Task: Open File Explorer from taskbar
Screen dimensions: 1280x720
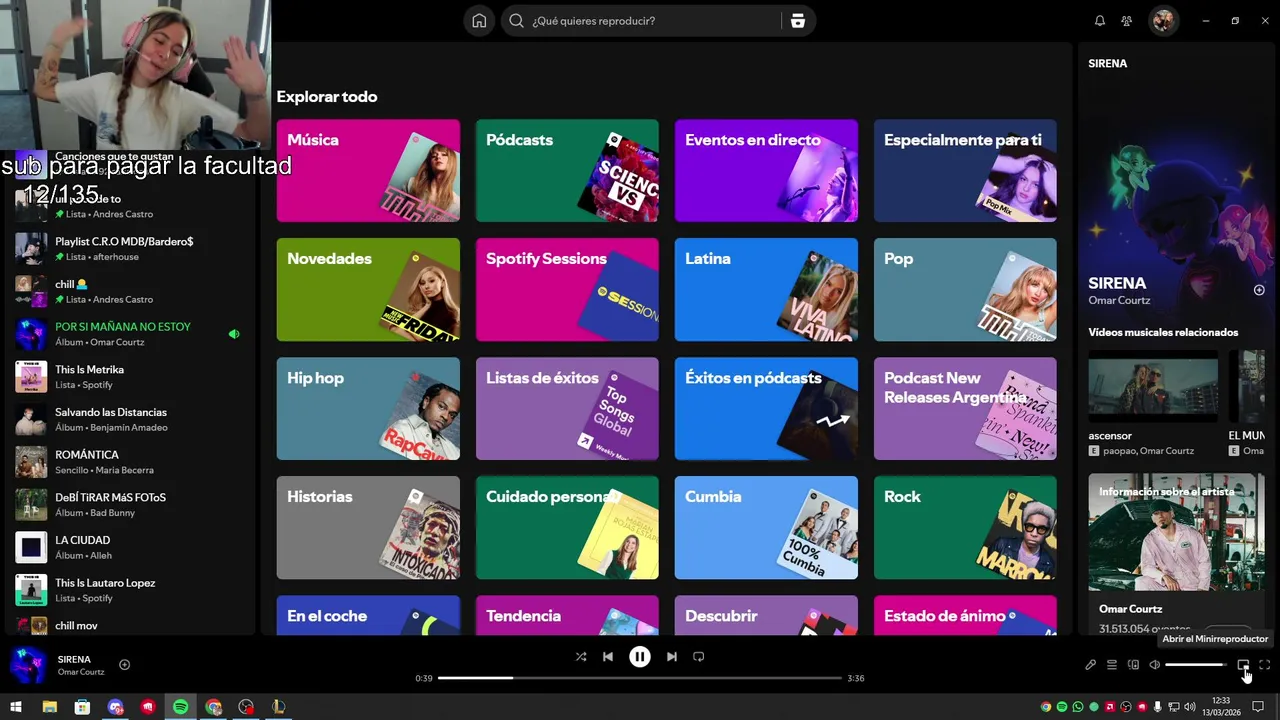Action: (49, 707)
